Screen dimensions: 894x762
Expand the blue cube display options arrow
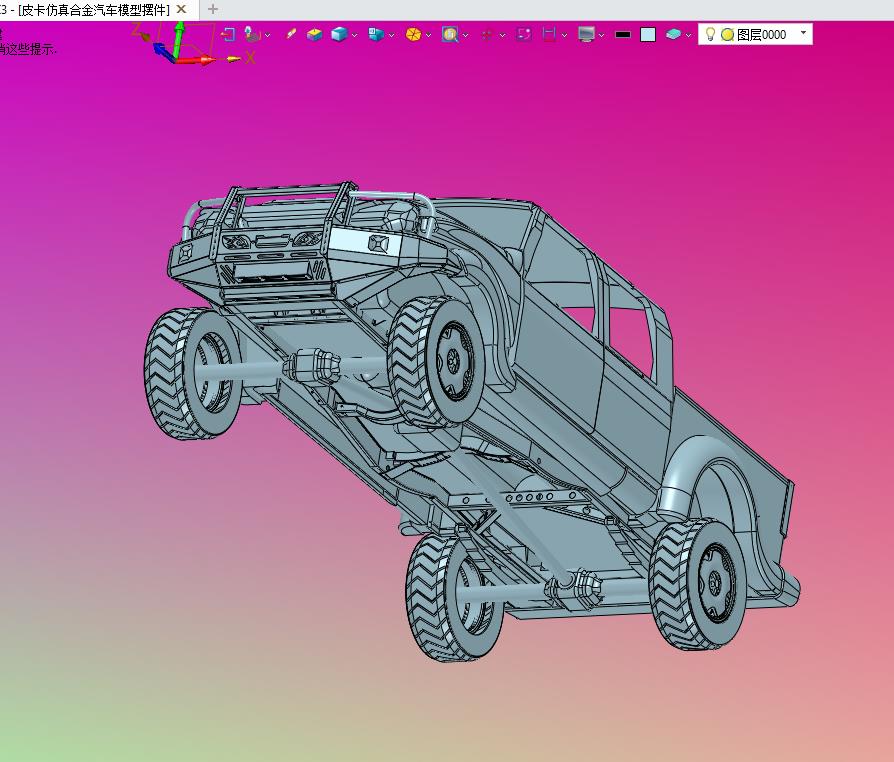(355, 35)
